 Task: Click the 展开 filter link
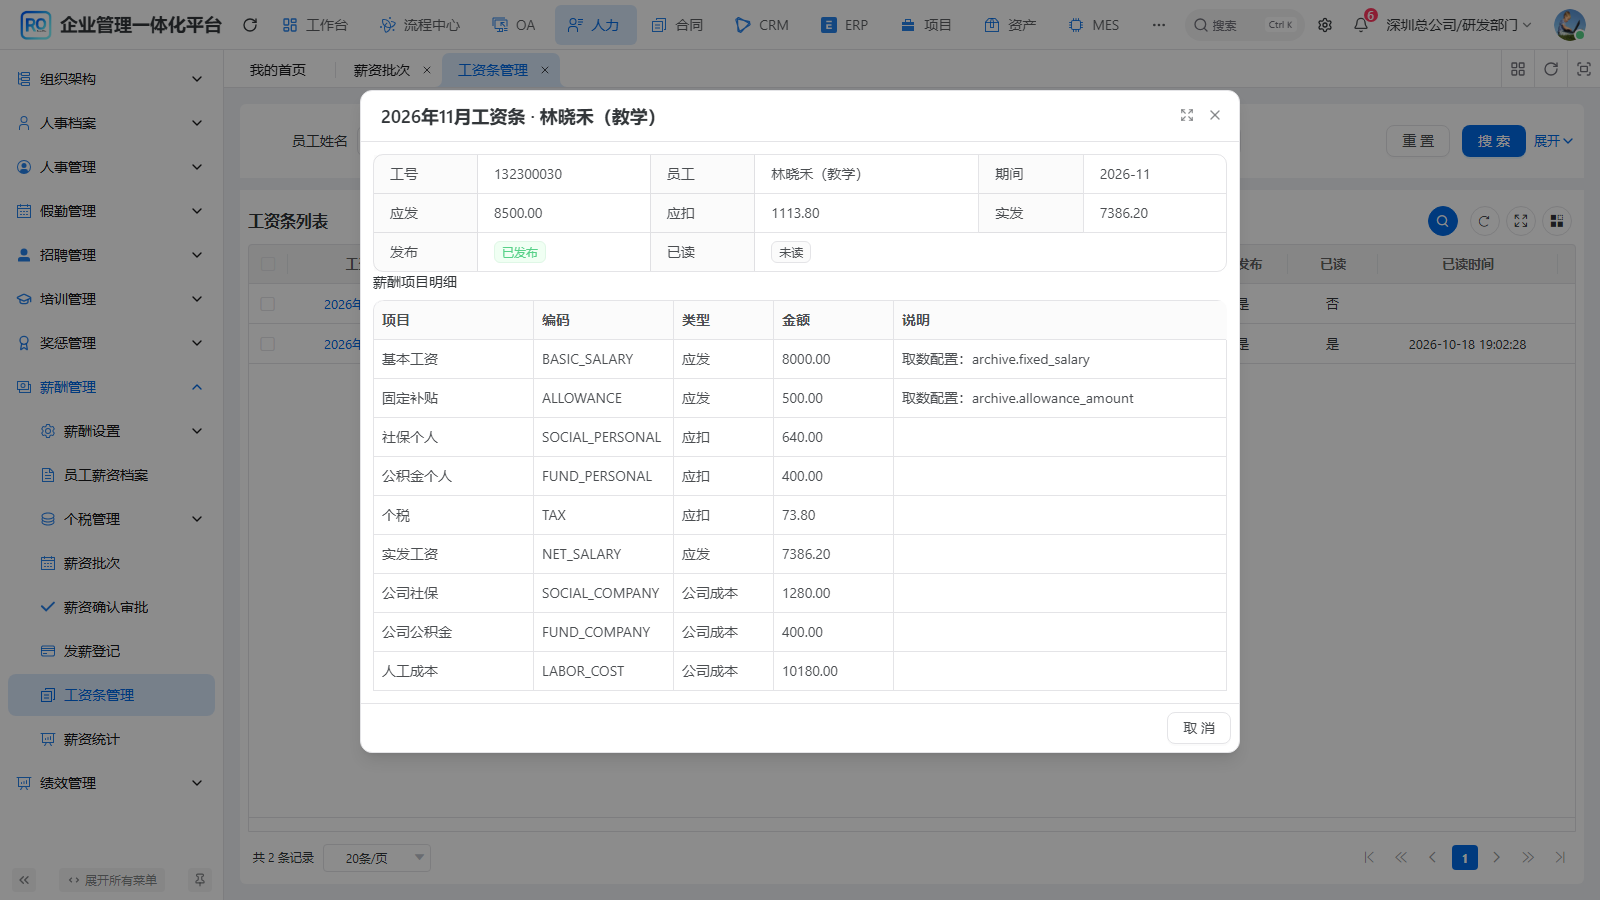[1553, 141]
